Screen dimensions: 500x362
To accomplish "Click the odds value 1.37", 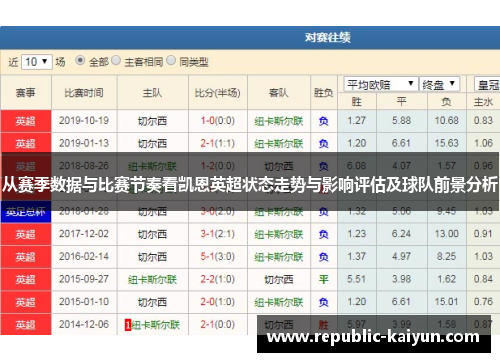I will tap(357, 257).
